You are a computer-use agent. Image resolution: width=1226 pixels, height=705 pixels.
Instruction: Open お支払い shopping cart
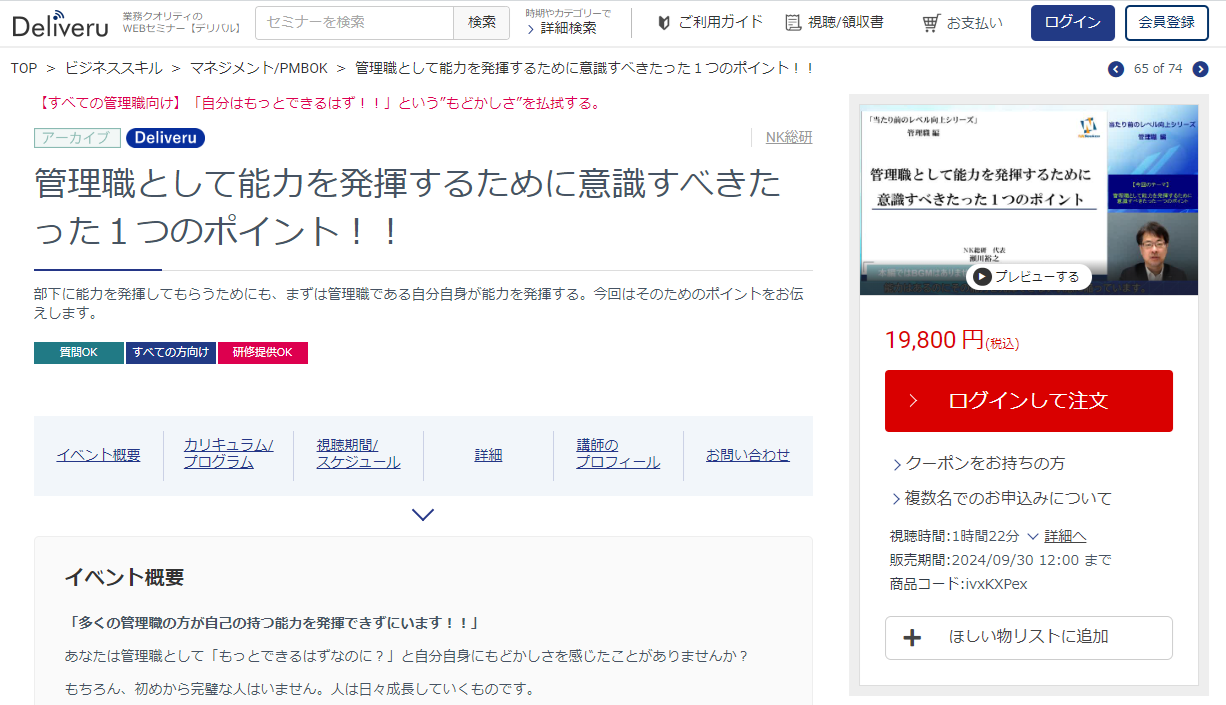click(x=962, y=22)
